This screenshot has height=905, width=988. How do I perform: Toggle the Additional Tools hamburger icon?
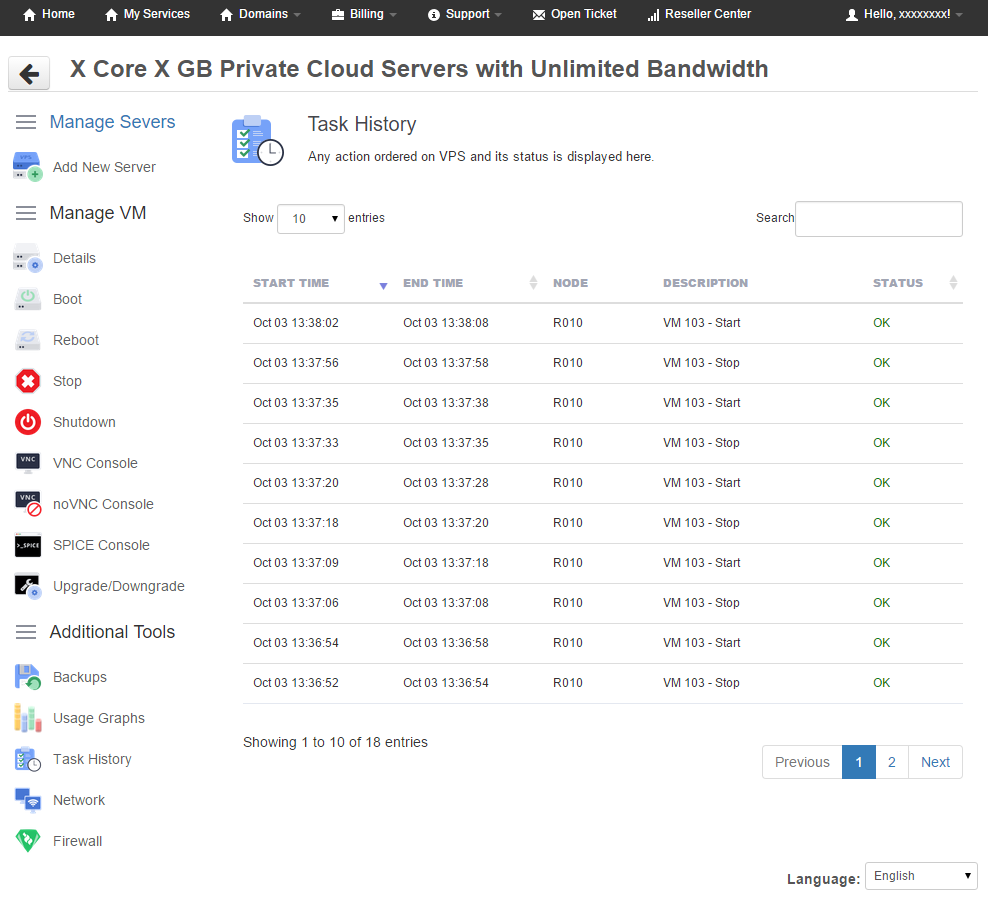tap(26, 632)
